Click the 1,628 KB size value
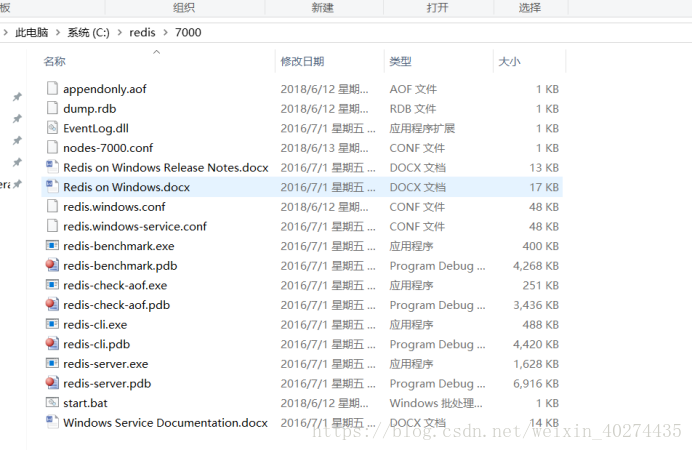Screen dimensions: 693x451 536,363
